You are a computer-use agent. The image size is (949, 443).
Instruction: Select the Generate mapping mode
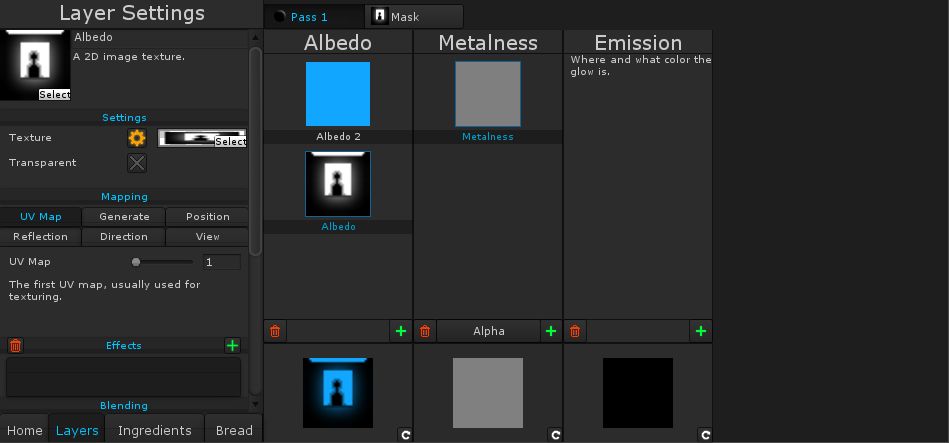[124, 217]
